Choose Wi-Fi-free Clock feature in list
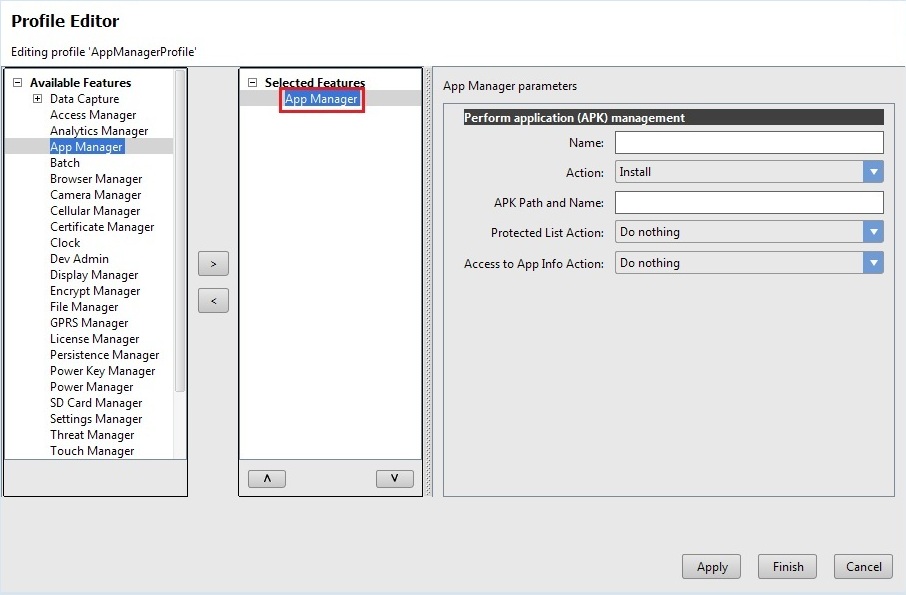906x595 pixels. click(x=65, y=243)
